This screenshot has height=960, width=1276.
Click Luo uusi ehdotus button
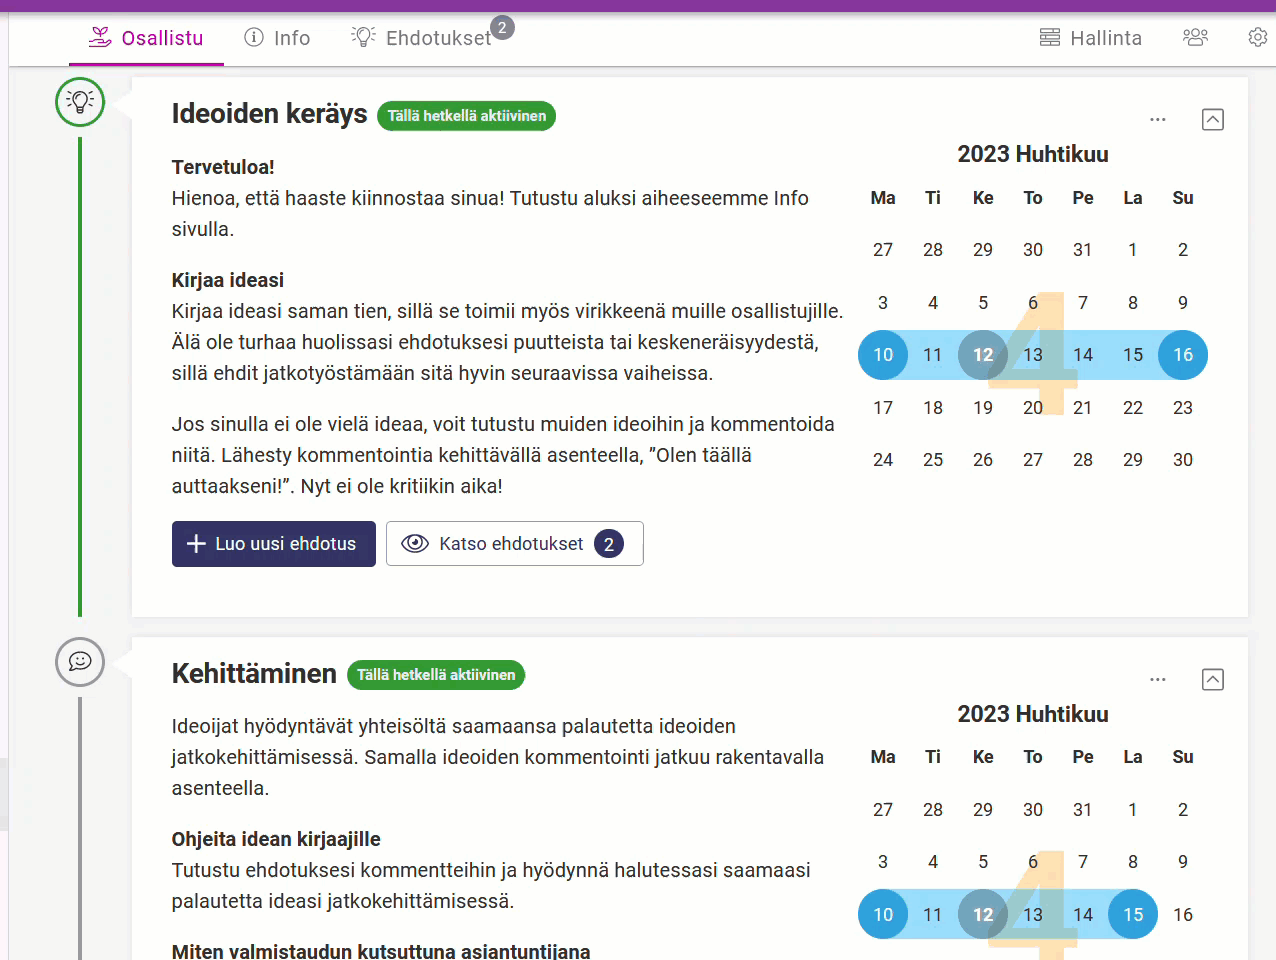click(274, 544)
